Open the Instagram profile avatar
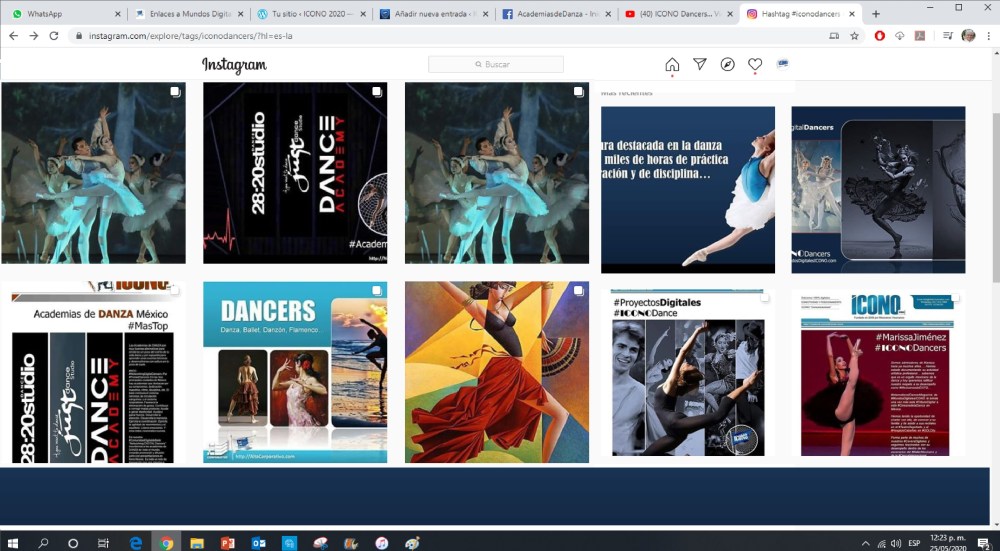The height and width of the screenshot is (551, 1000). (782, 64)
